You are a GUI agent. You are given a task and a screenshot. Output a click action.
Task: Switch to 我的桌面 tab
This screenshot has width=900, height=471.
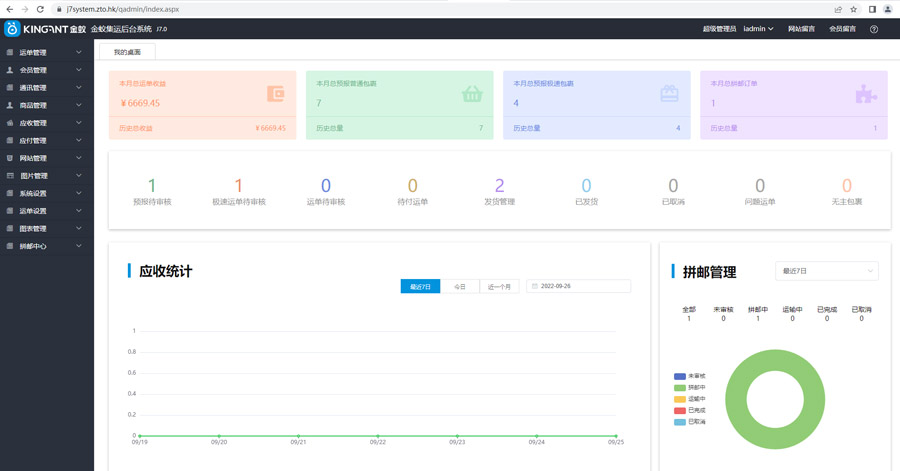(x=127, y=52)
